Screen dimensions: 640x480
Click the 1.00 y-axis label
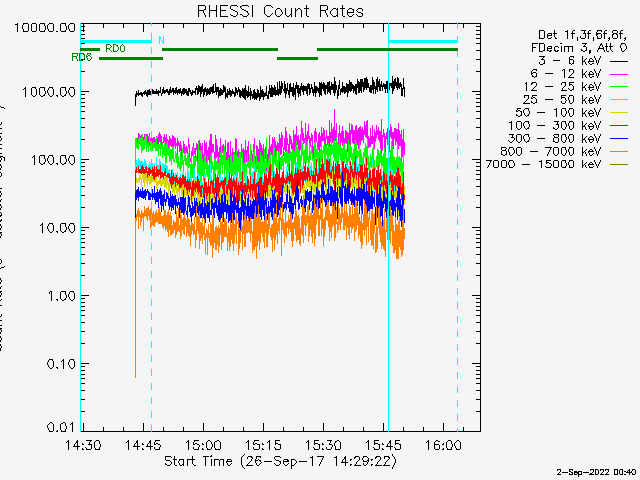click(x=62, y=296)
